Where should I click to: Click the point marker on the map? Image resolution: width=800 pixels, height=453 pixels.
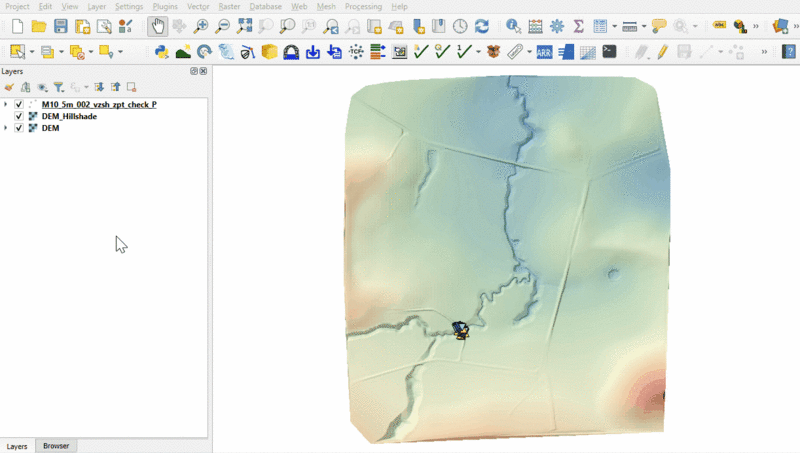pyautogui.click(x=460, y=329)
